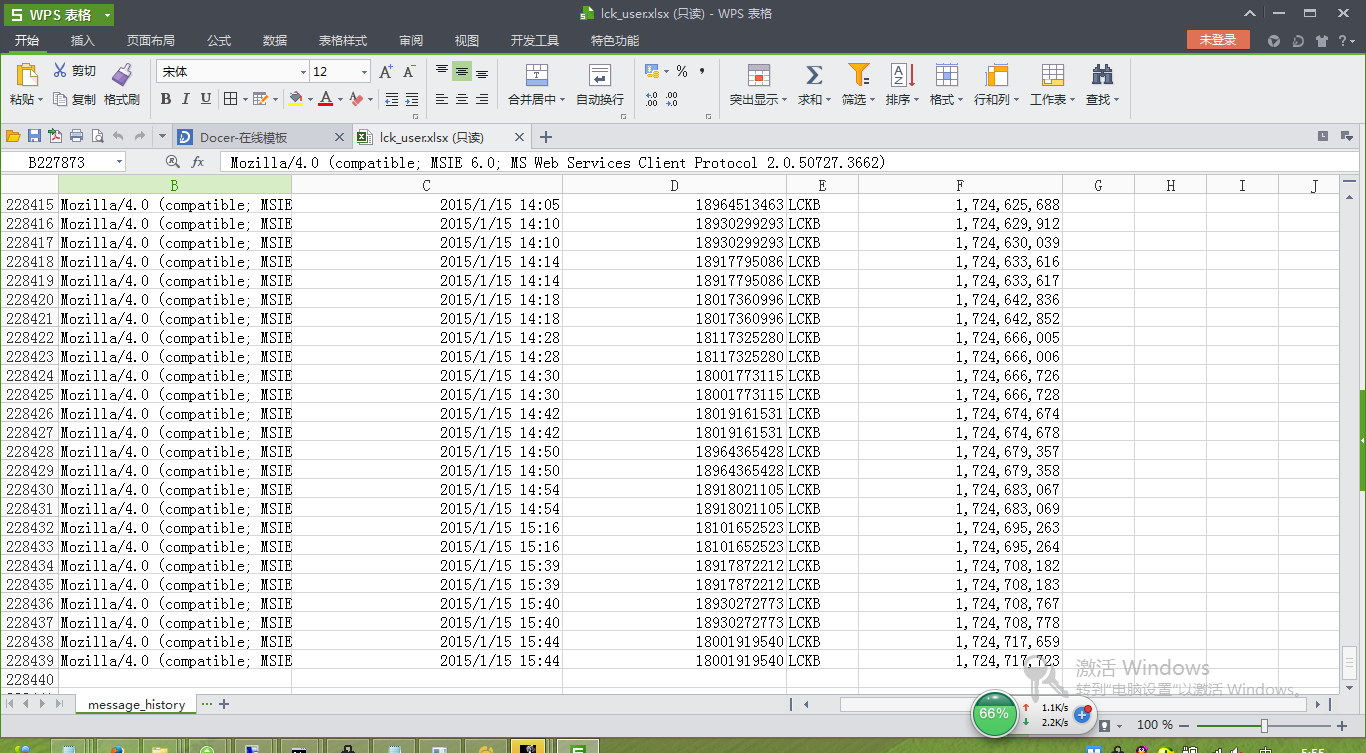
Task: Click the increase indent icon
Action: pyautogui.click(x=411, y=99)
